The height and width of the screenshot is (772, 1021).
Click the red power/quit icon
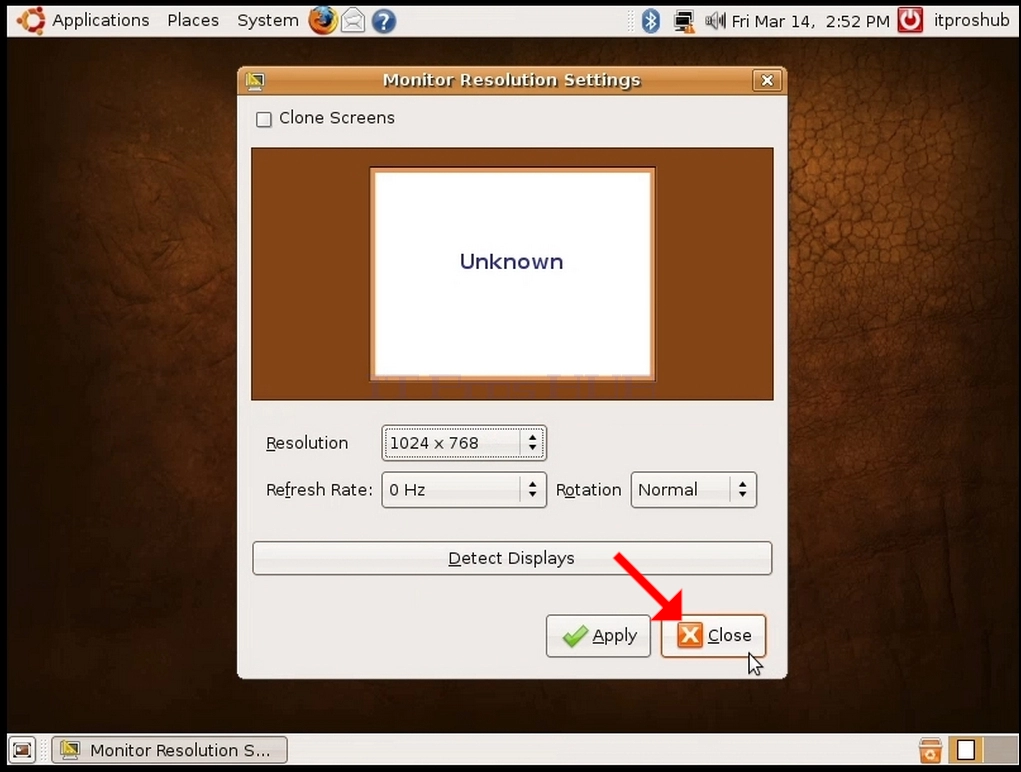[910, 20]
